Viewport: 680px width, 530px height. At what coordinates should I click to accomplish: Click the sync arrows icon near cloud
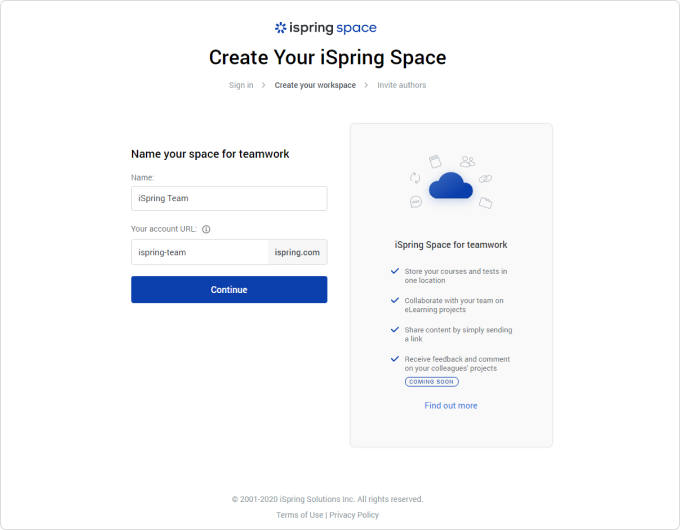pos(414,178)
